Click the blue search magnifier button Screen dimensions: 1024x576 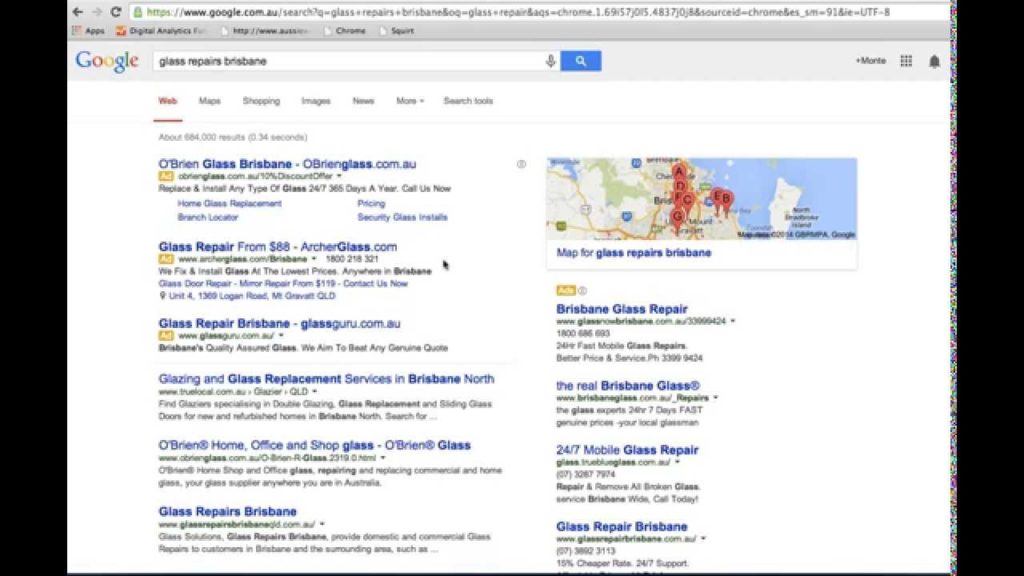[x=581, y=61]
